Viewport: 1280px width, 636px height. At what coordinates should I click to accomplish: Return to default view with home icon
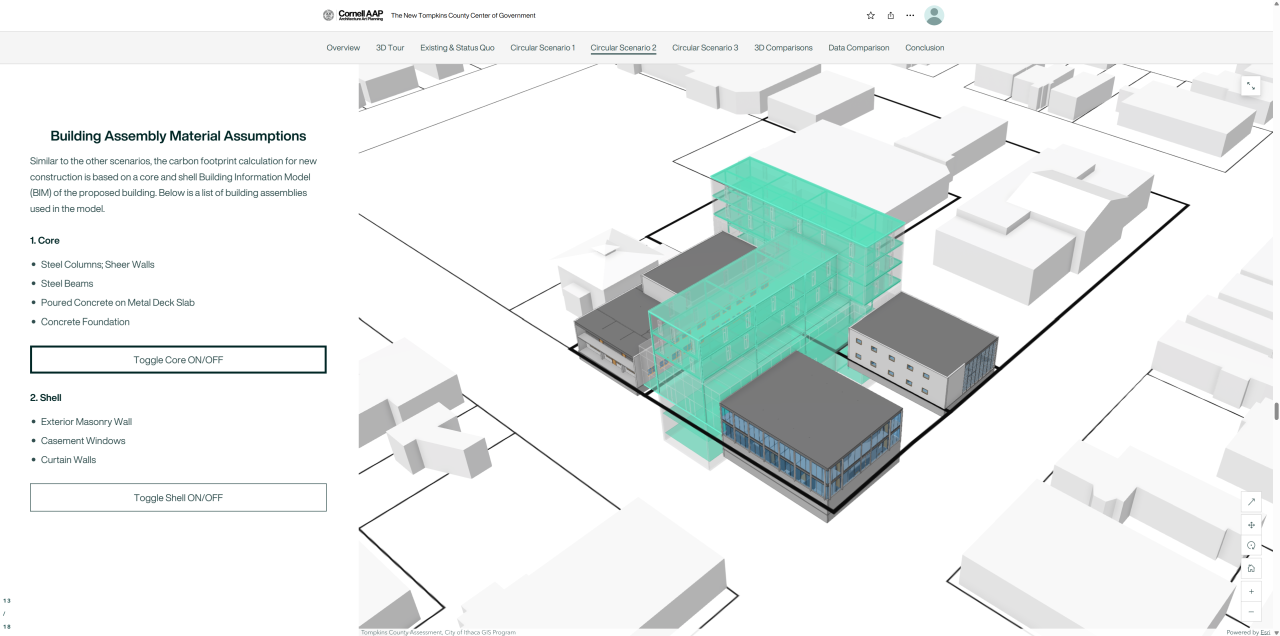(x=1251, y=568)
